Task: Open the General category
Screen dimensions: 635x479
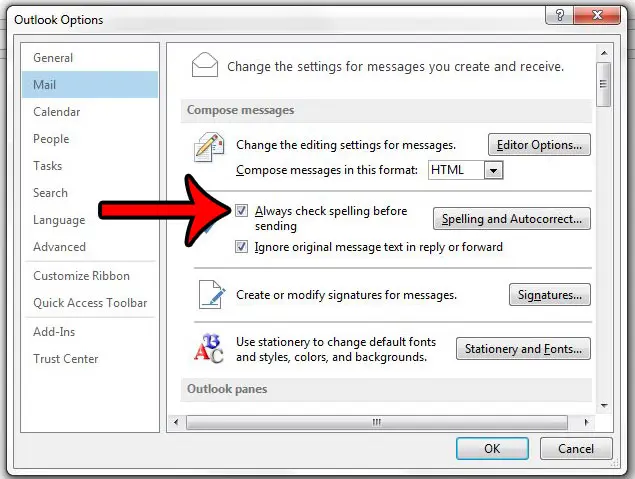Action: point(90,58)
